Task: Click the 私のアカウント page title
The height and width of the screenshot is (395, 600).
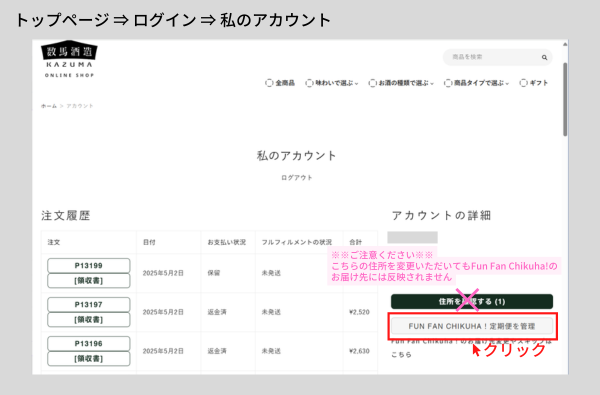Action: [x=297, y=156]
